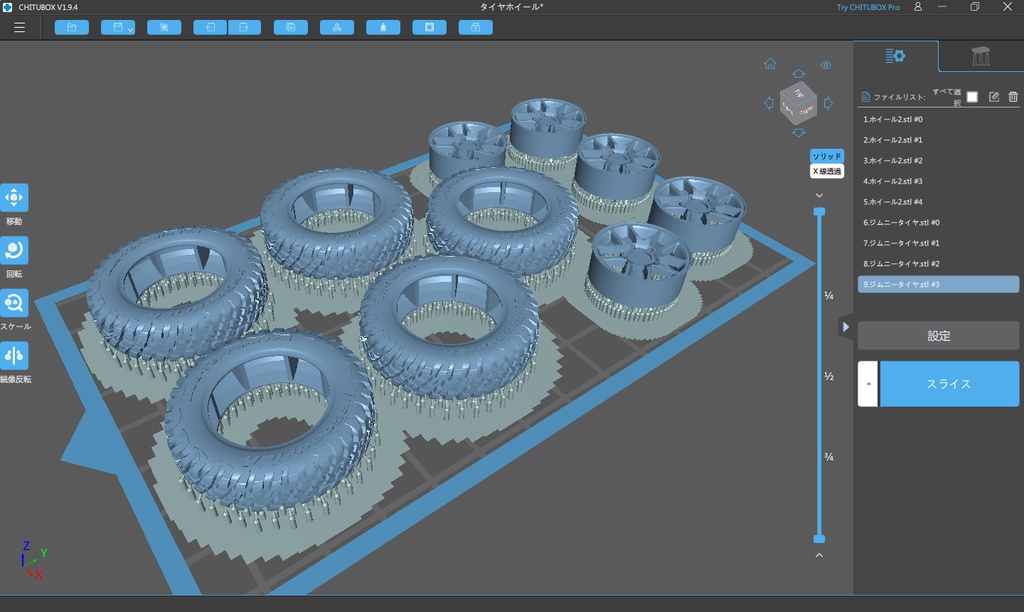Viewport: 1024px width, 612px height.
Task: Click the edit file list icon
Action: pos(994,97)
